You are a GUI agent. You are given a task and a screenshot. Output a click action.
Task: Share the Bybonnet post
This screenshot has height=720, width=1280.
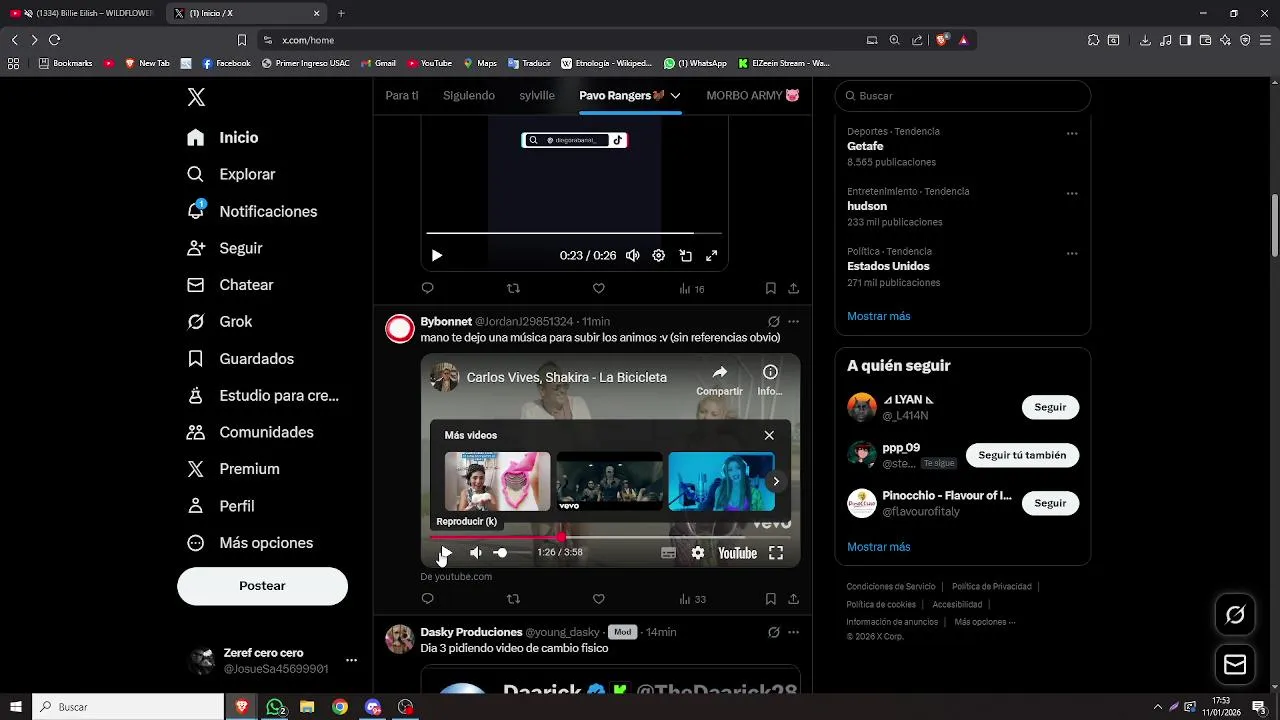click(x=793, y=599)
